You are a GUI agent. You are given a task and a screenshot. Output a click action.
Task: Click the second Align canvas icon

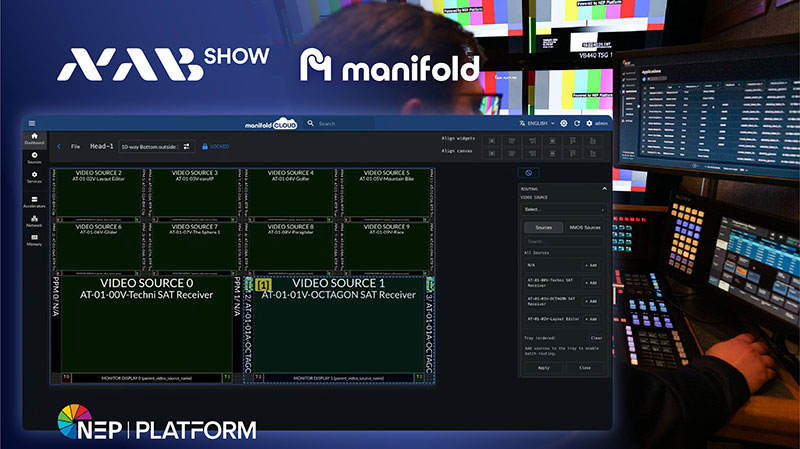(x=512, y=153)
